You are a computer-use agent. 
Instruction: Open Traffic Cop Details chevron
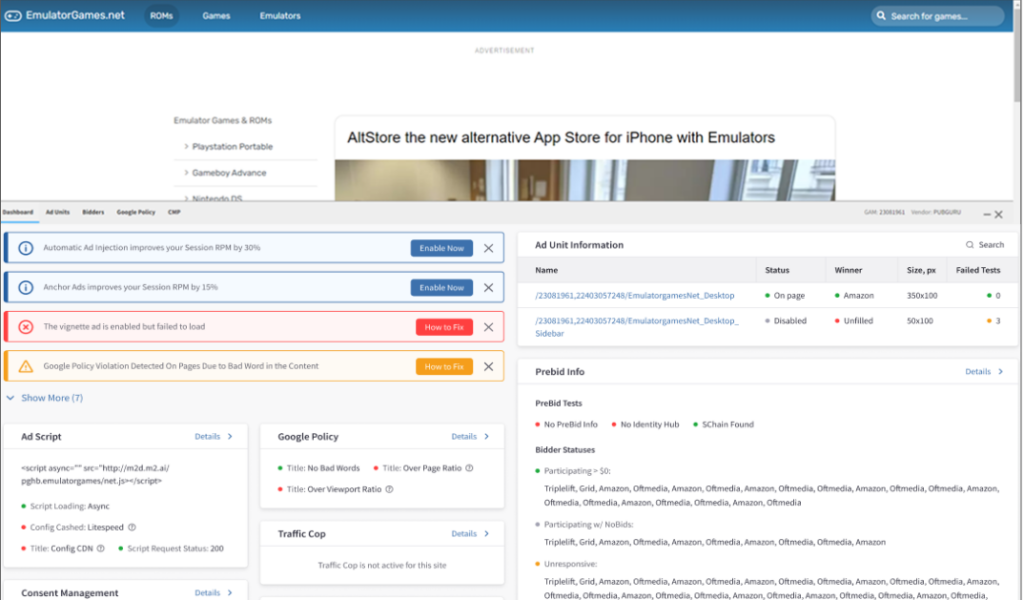(x=487, y=533)
